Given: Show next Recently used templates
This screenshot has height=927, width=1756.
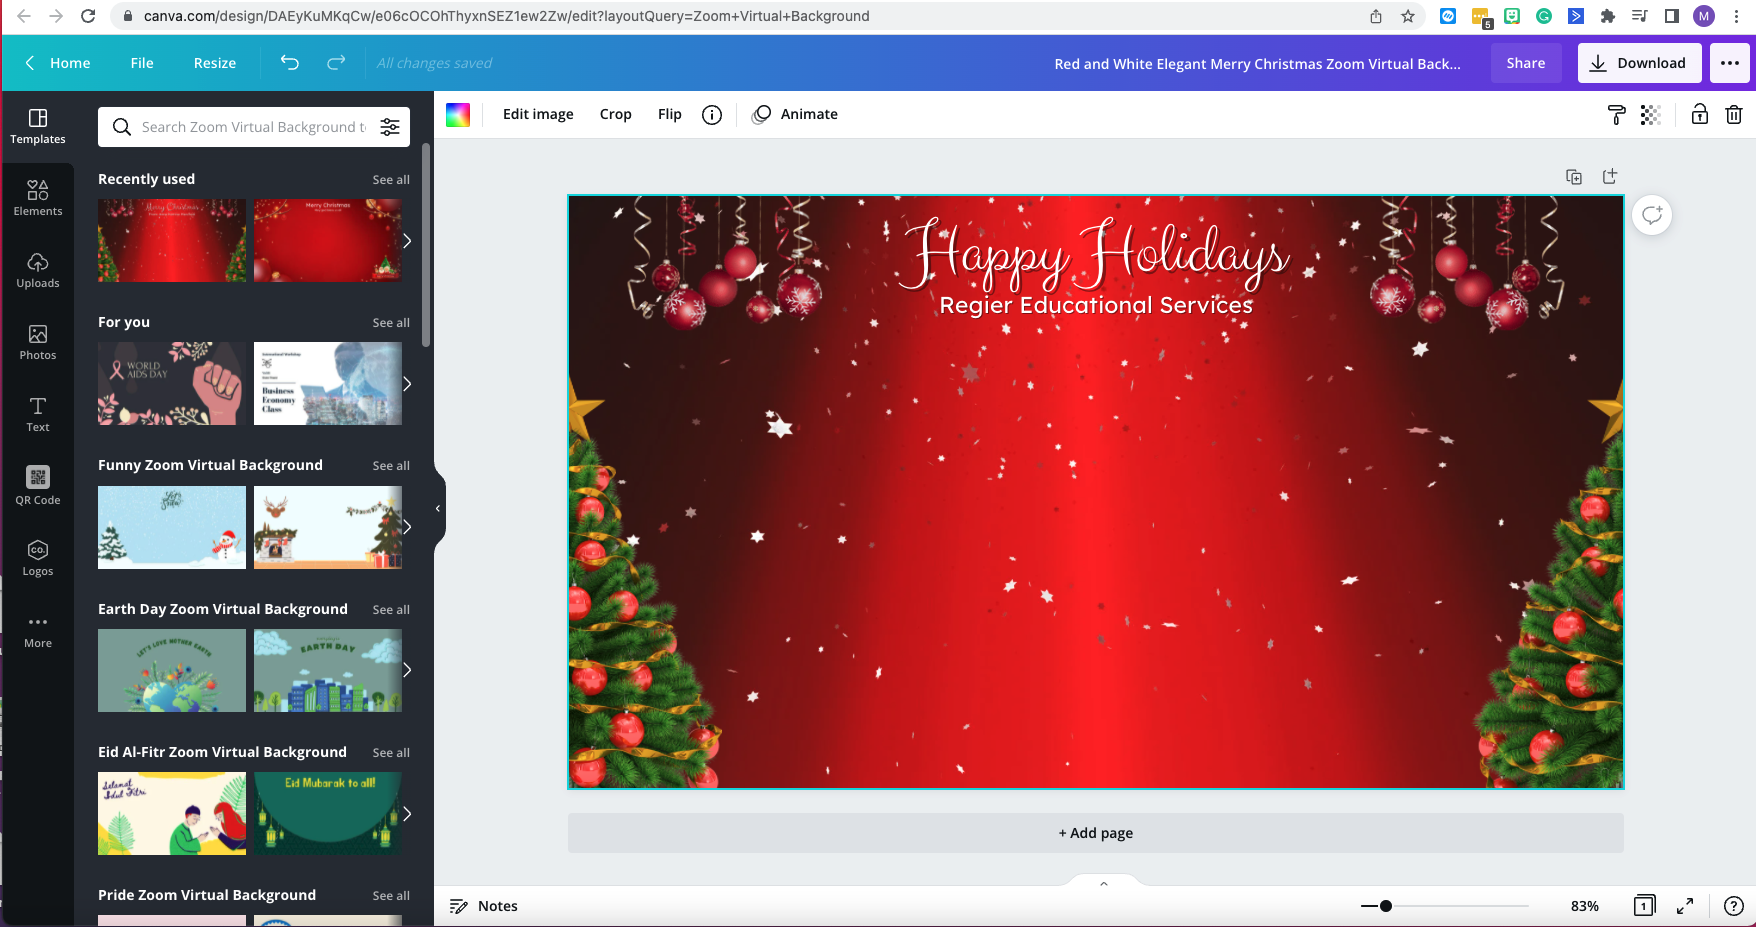Looking at the screenshot, I should pos(407,241).
